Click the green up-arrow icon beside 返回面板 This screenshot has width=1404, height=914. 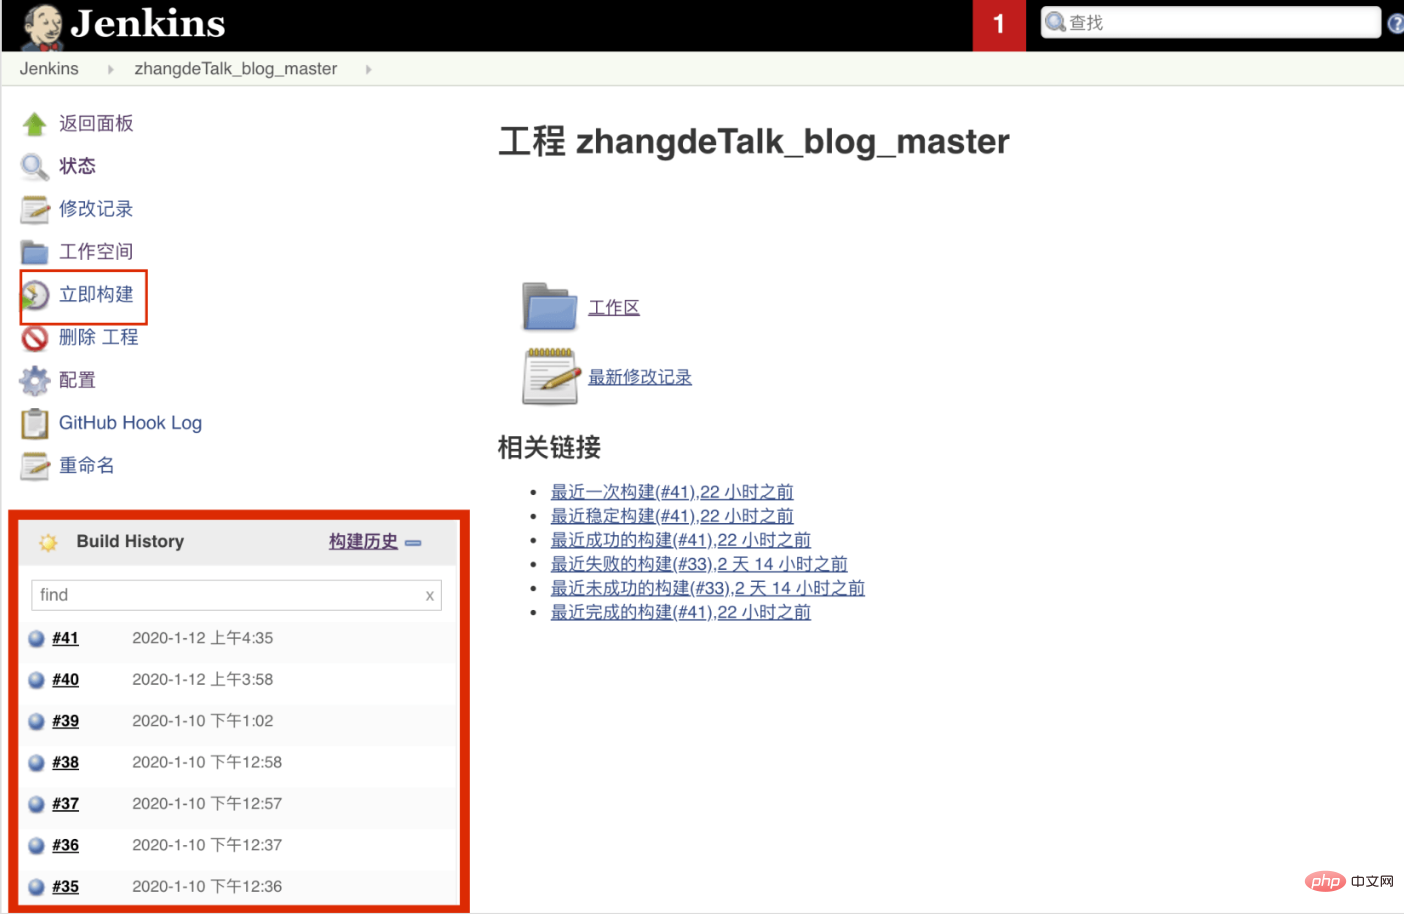tap(35, 124)
